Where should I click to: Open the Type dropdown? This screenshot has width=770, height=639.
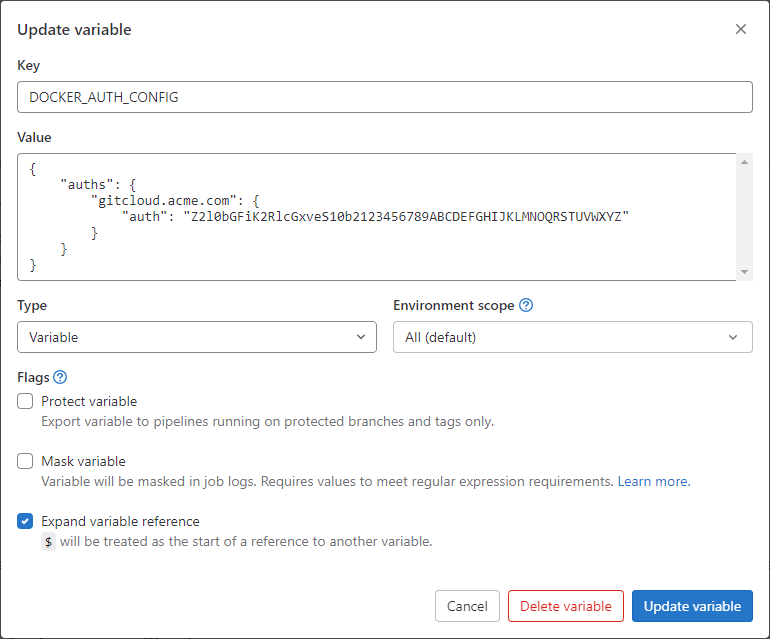click(x=197, y=337)
